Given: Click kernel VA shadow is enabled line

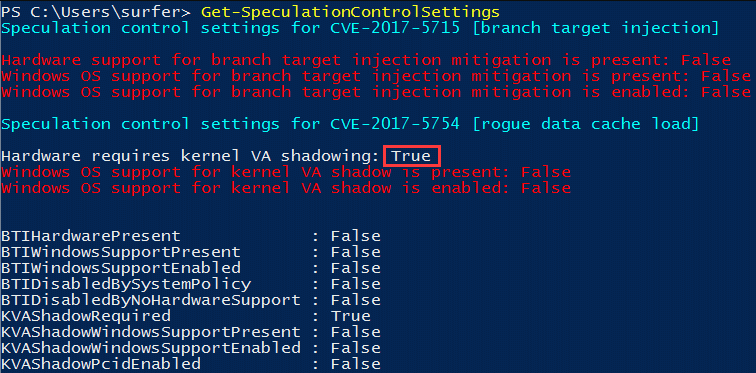Looking at the screenshot, I should 286,188.
